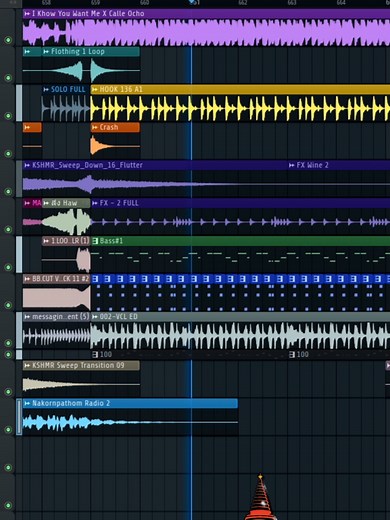Viewport: 390px width, 520px height.
Task: Open messagin..ent (5) clip menu arrow
Action: [27, 317]
